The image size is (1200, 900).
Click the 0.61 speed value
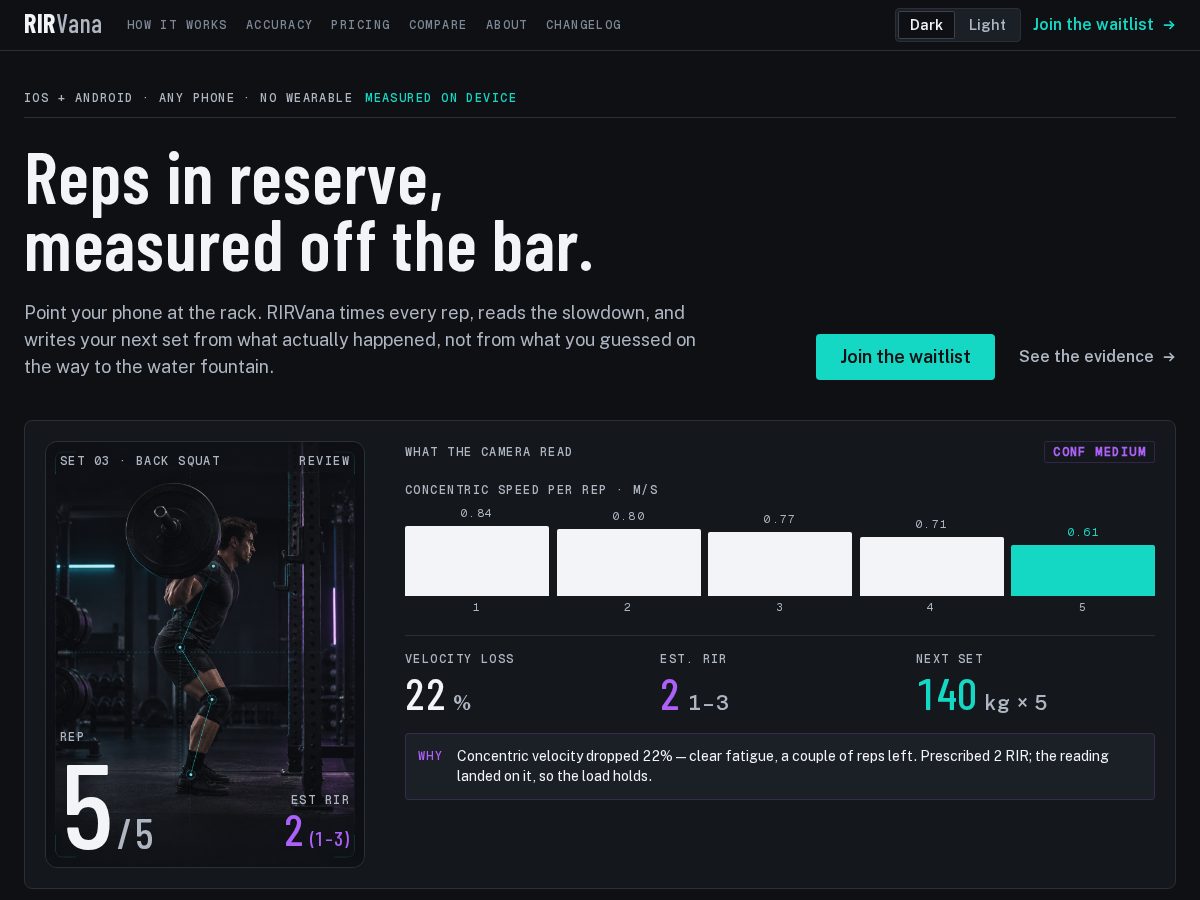click(1083, 532)
